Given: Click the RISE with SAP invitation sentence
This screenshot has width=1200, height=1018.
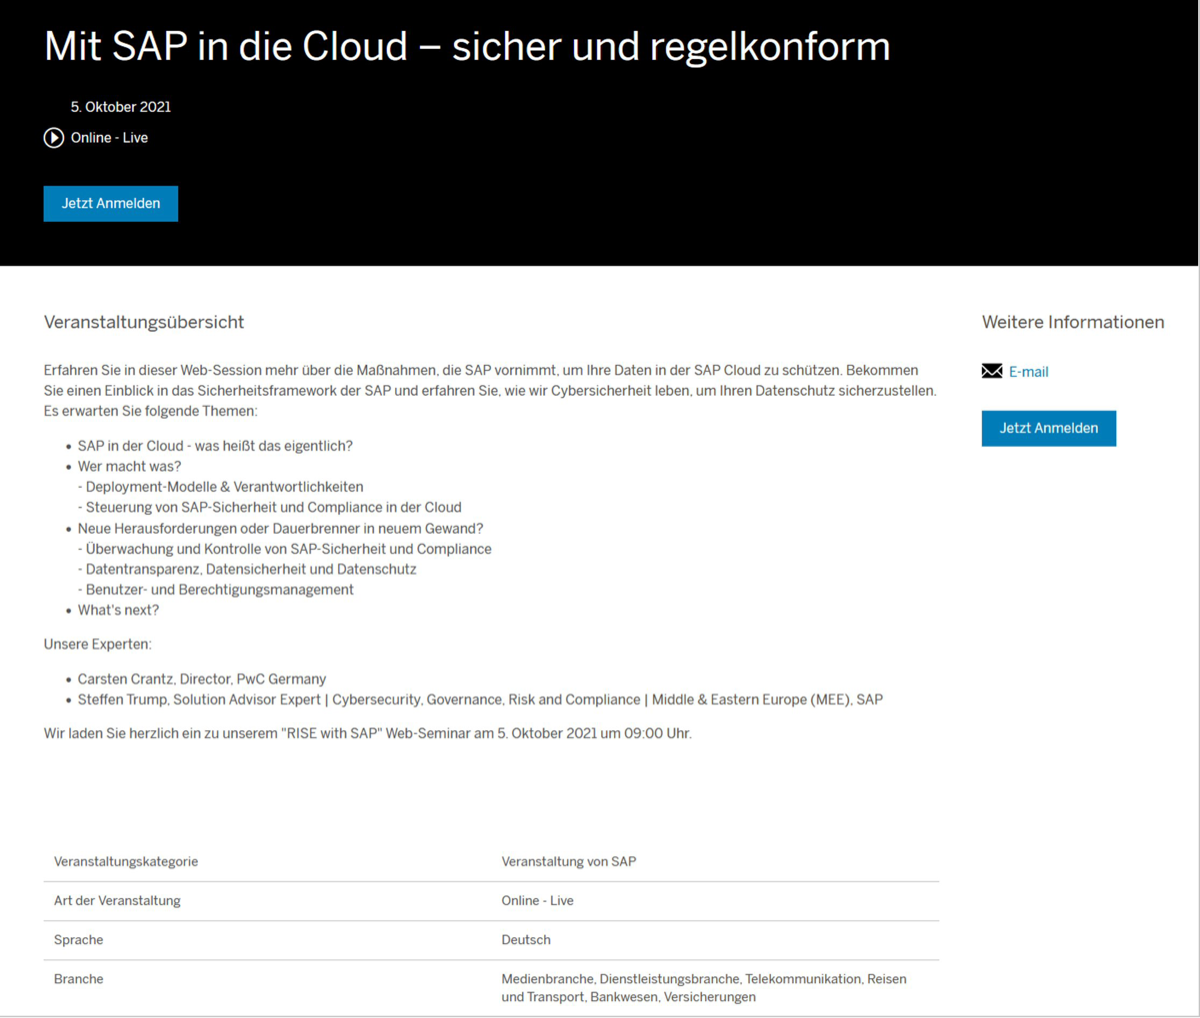Looking at the screenshot, I should [x=368, y=733].
